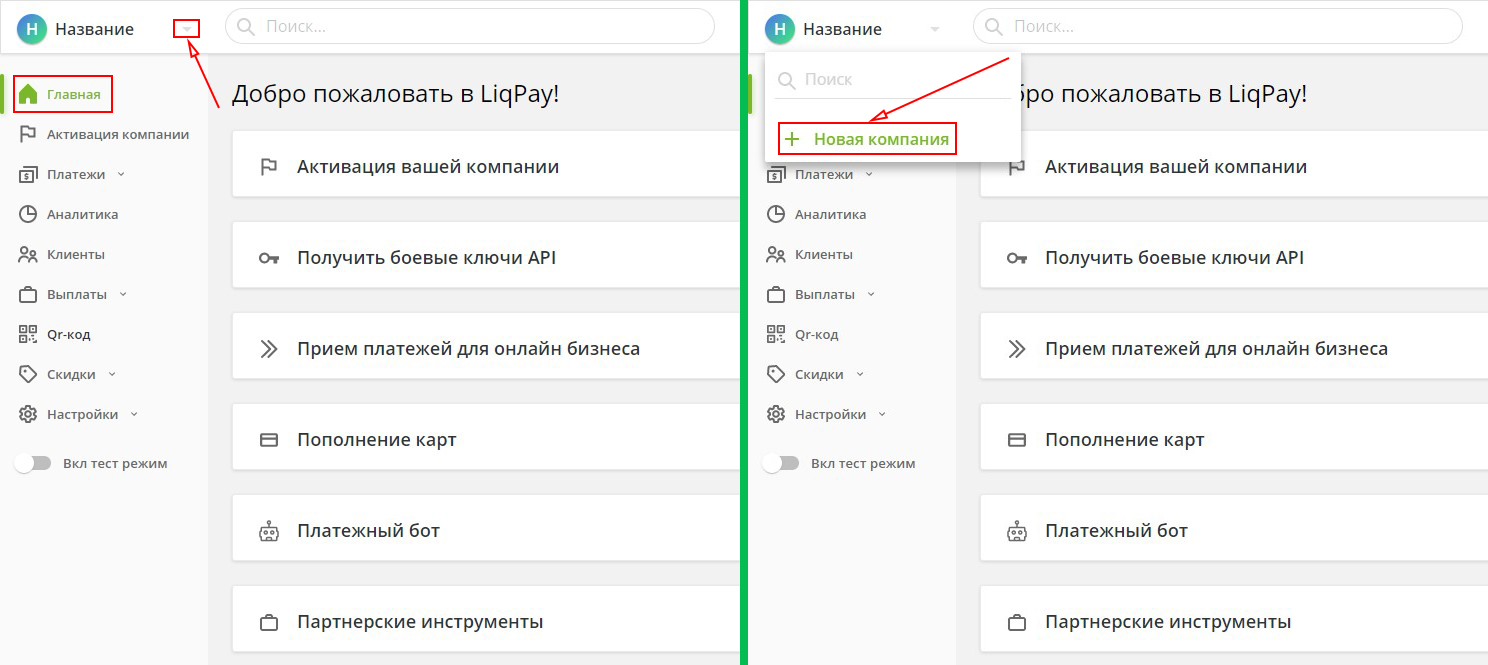The image size is (1488, 665).
Task: Open Прием платежей для онлайн бизнеса title, left screenshot
Action: pyautogui.click(x=468, y=349)
